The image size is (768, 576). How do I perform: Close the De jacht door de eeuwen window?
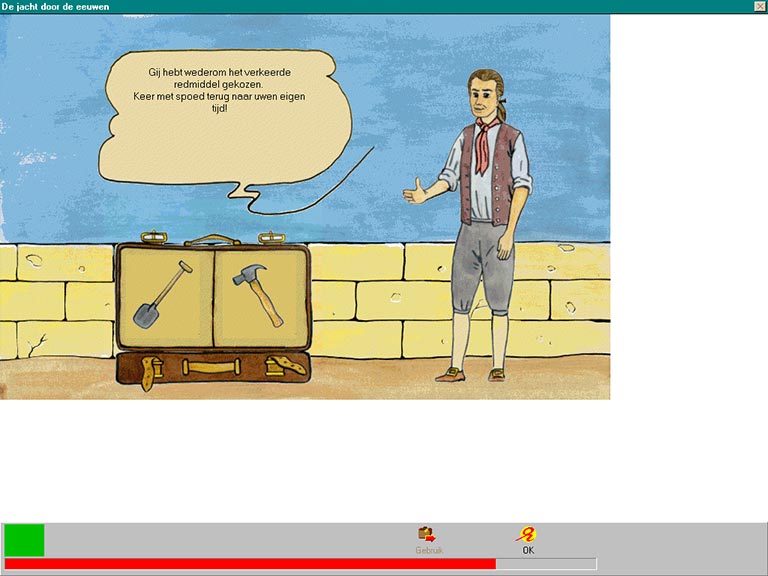pos(760,6)
